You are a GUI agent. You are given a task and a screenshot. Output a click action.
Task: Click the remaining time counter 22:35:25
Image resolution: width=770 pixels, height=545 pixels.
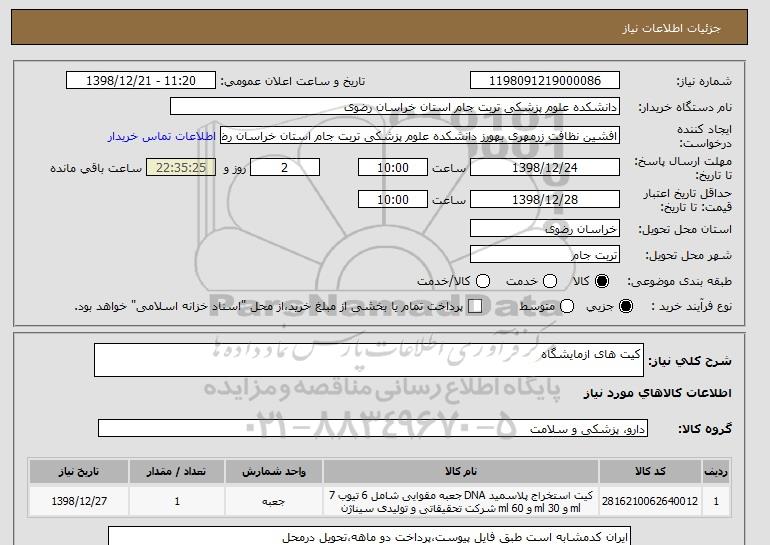(x=181, y=167)
